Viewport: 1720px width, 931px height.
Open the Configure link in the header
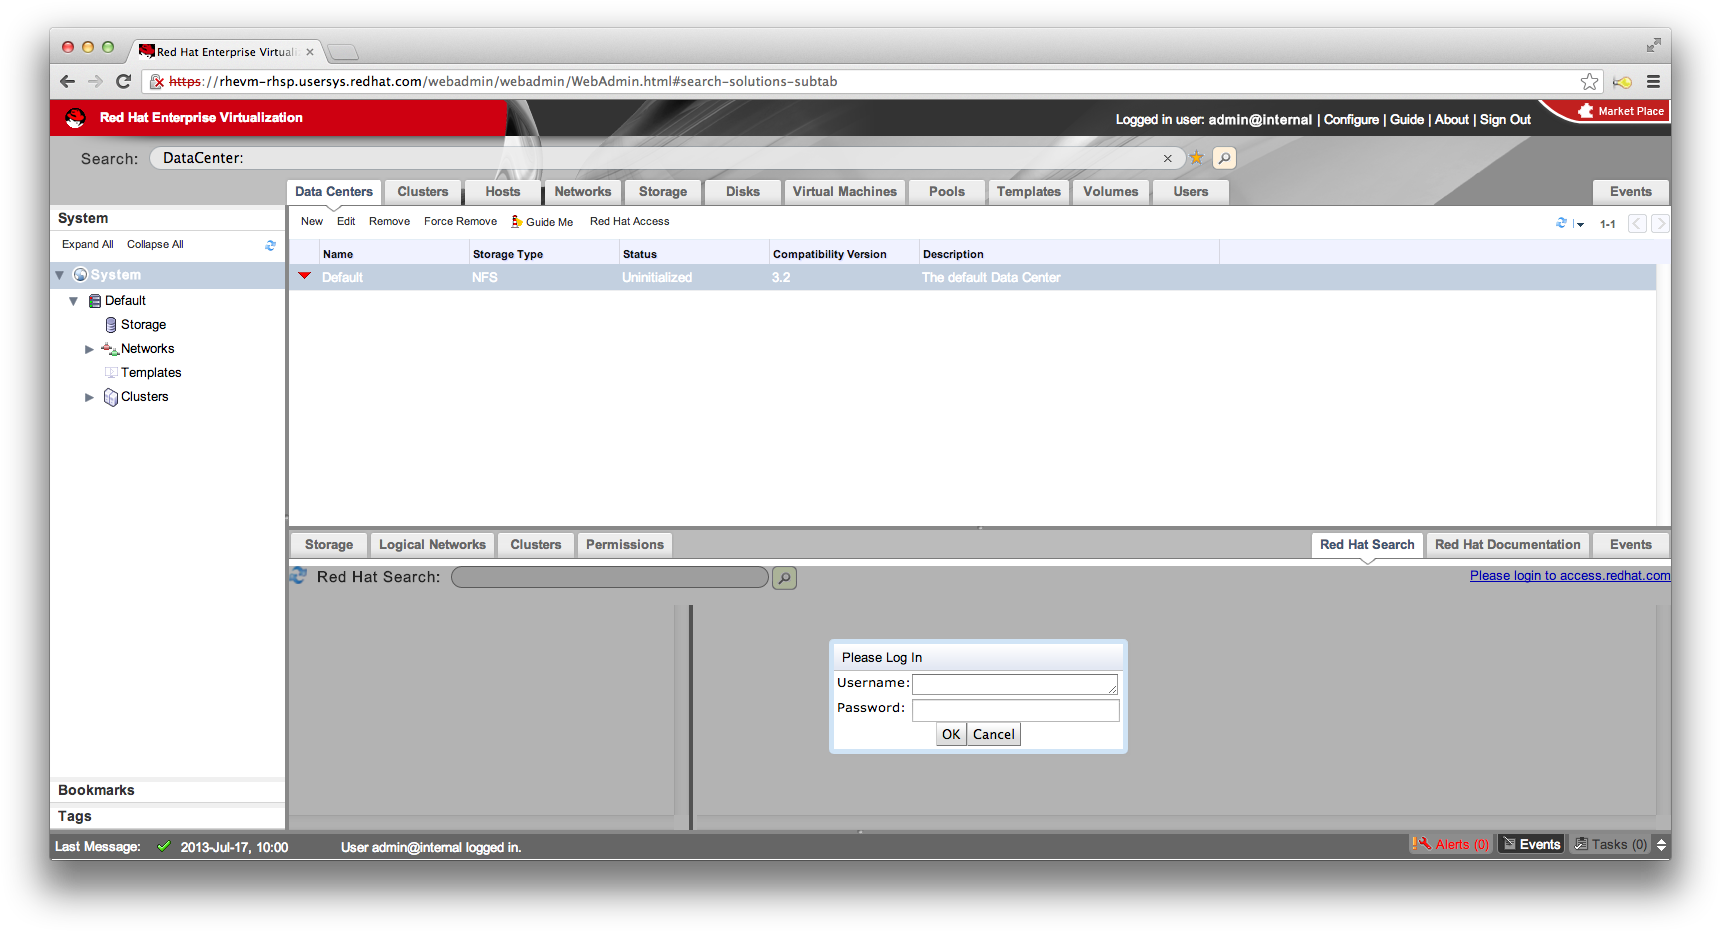(1351, 120)
